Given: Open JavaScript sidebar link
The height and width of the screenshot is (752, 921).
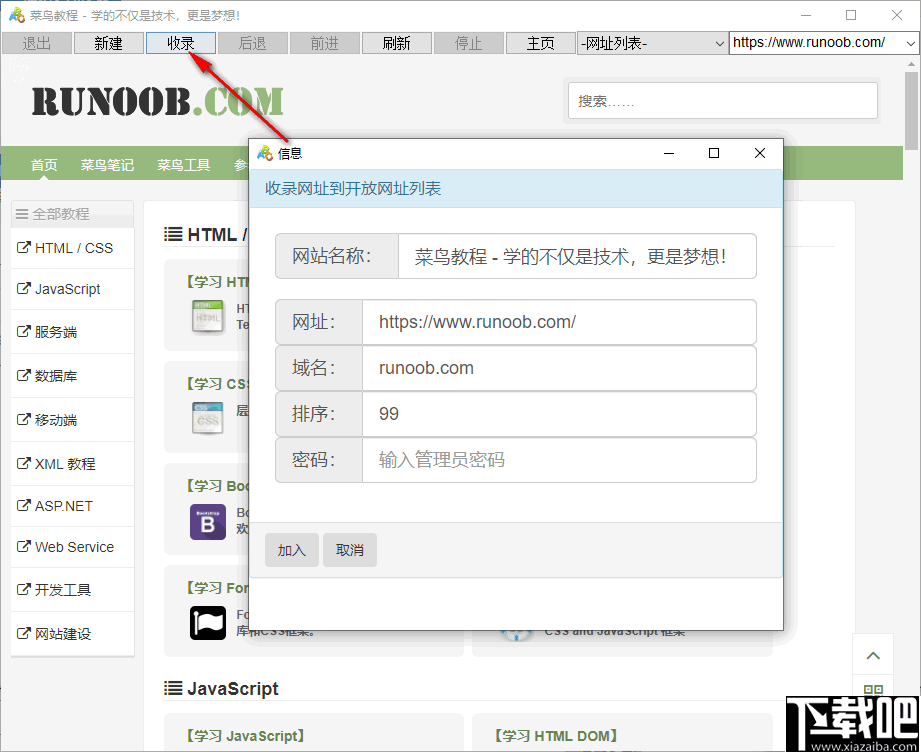Looking at the screenshot, I should pos(72,289).
